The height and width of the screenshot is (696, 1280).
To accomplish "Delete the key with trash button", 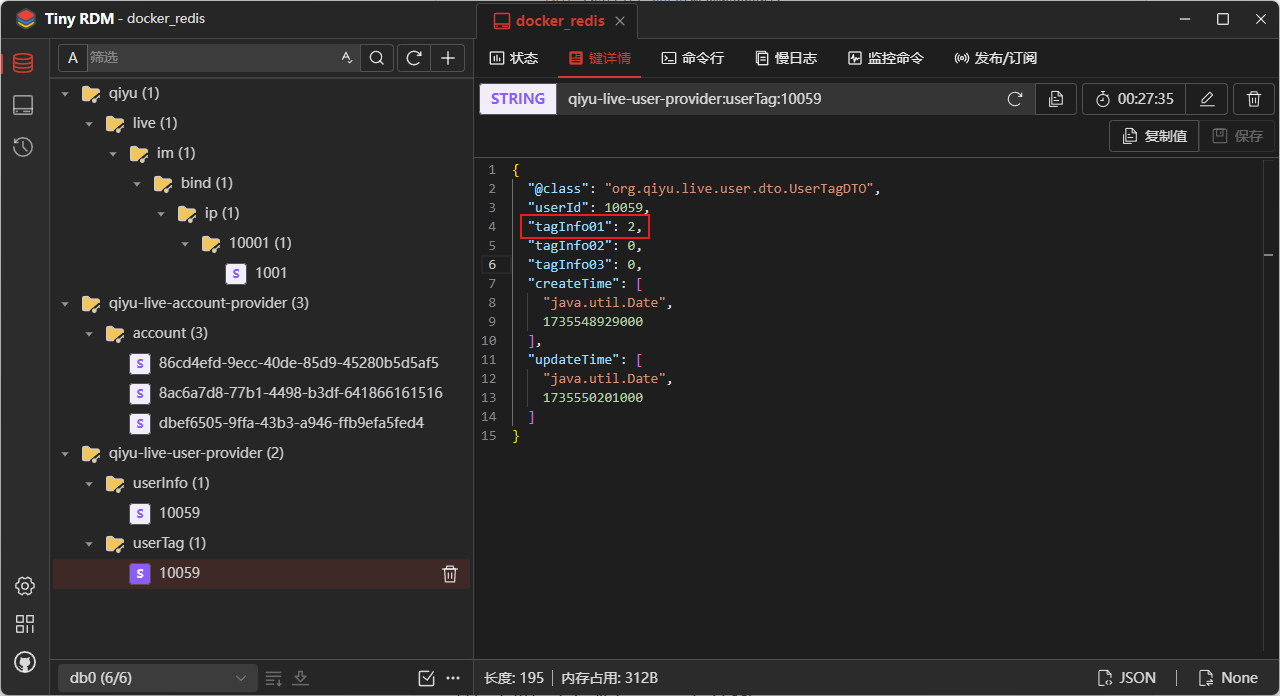I will pos(1254,99).
